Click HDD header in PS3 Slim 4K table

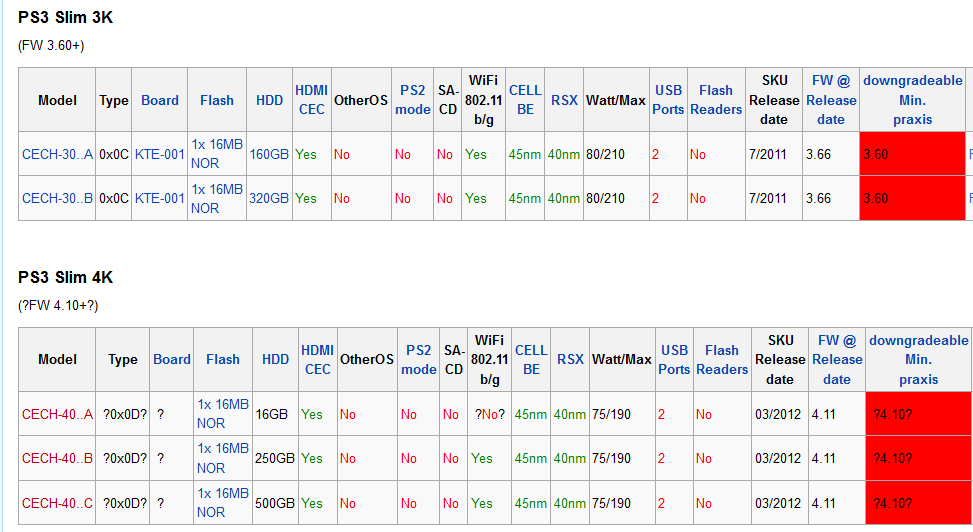(276, 359)
